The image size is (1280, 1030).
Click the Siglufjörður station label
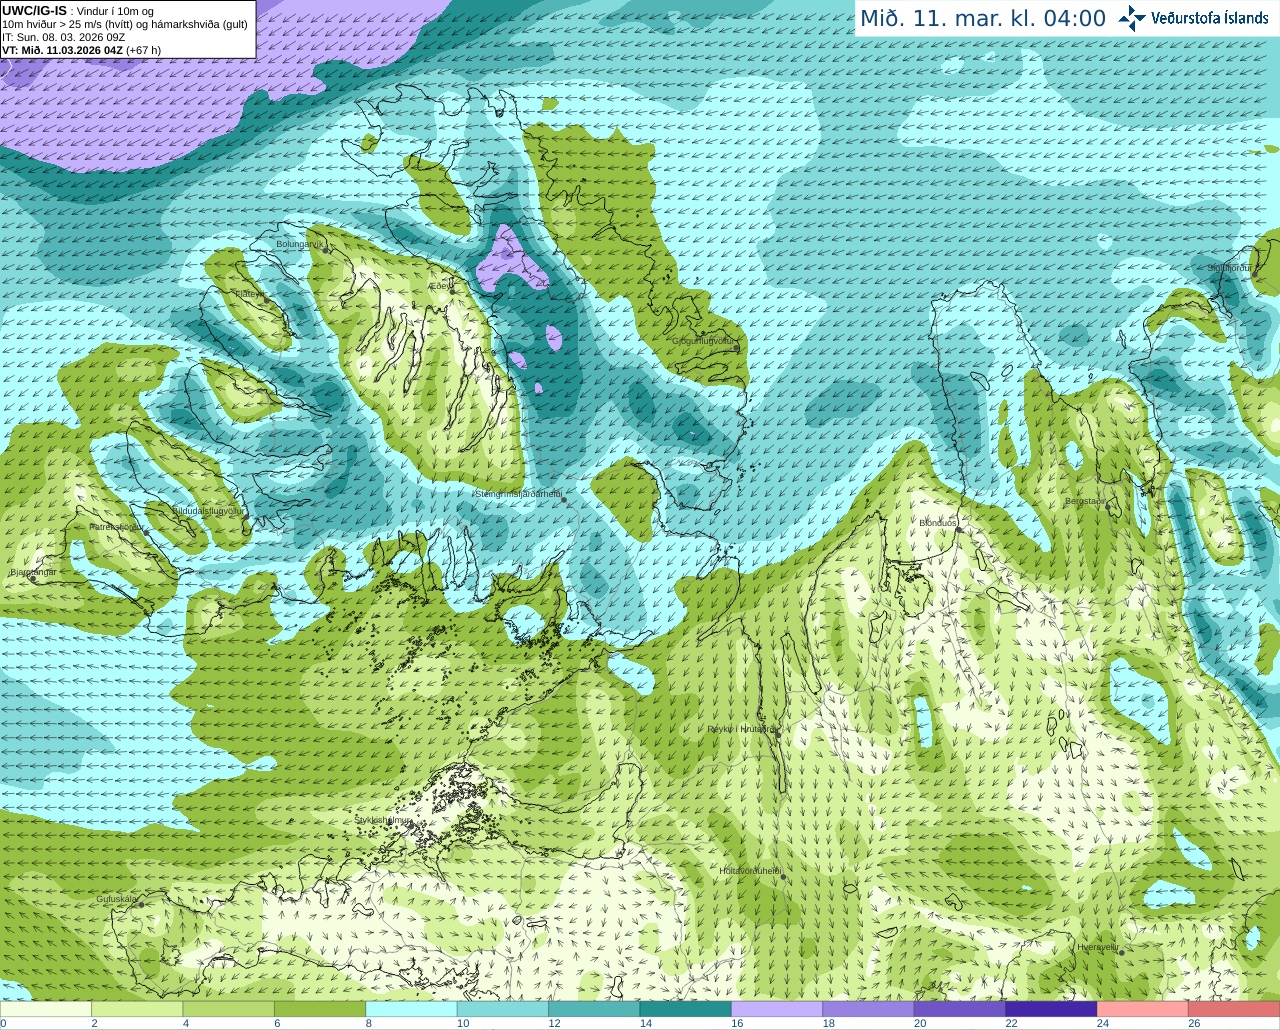pos(1230,268)
